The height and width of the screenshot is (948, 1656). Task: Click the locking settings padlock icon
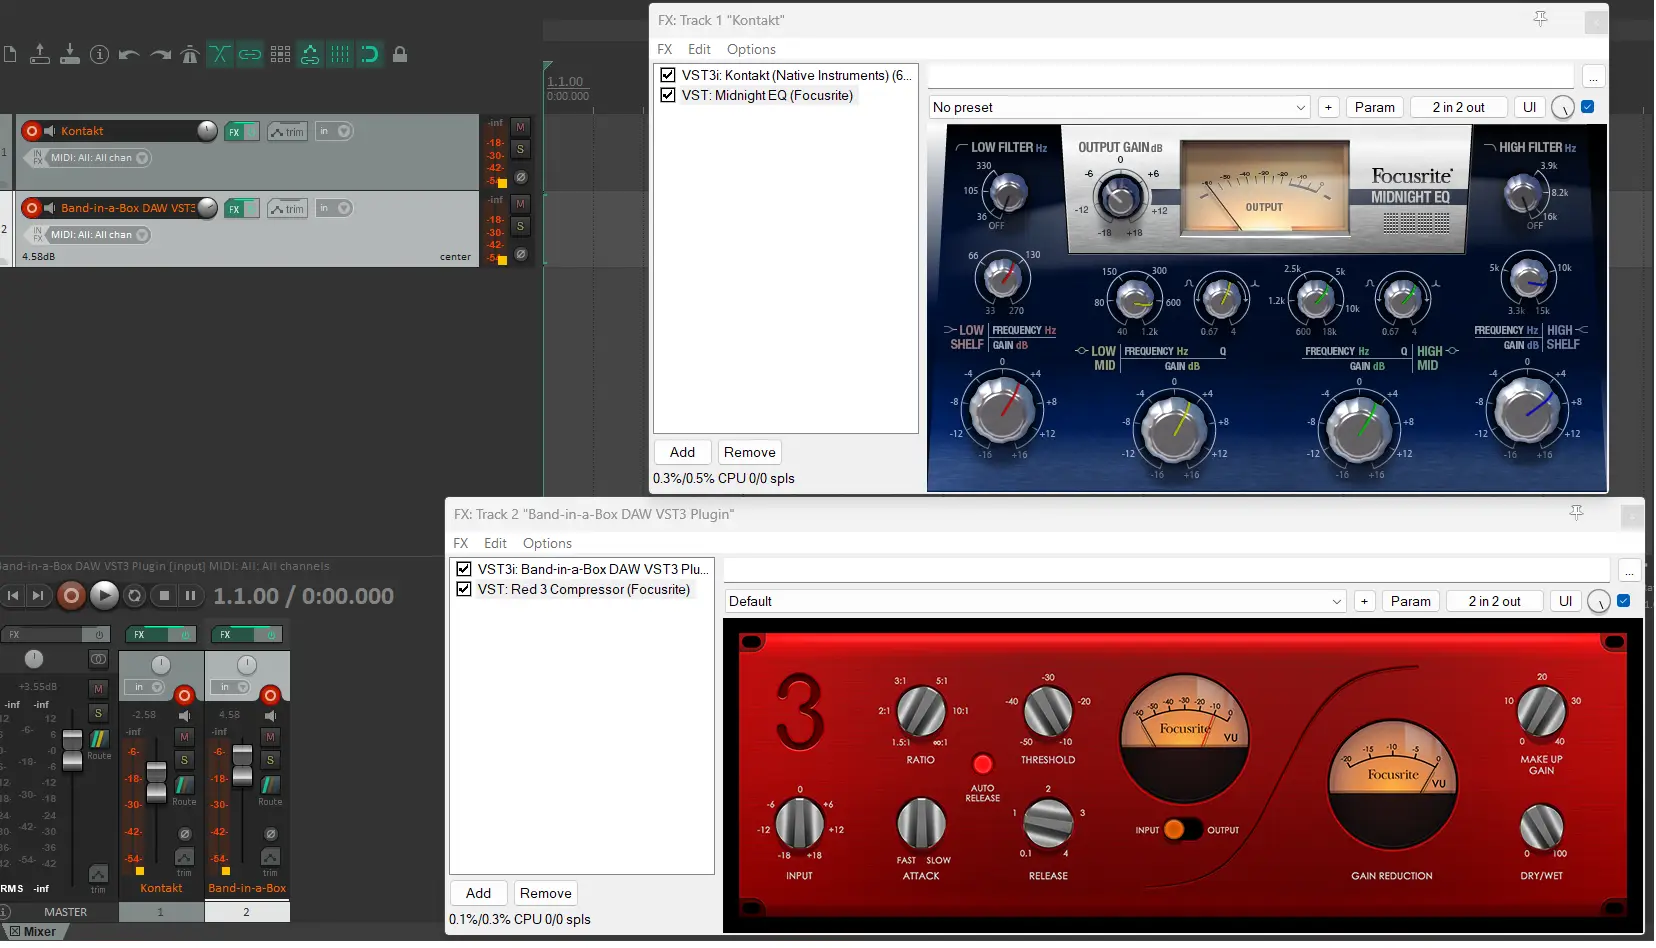click(x=402, y=55)
